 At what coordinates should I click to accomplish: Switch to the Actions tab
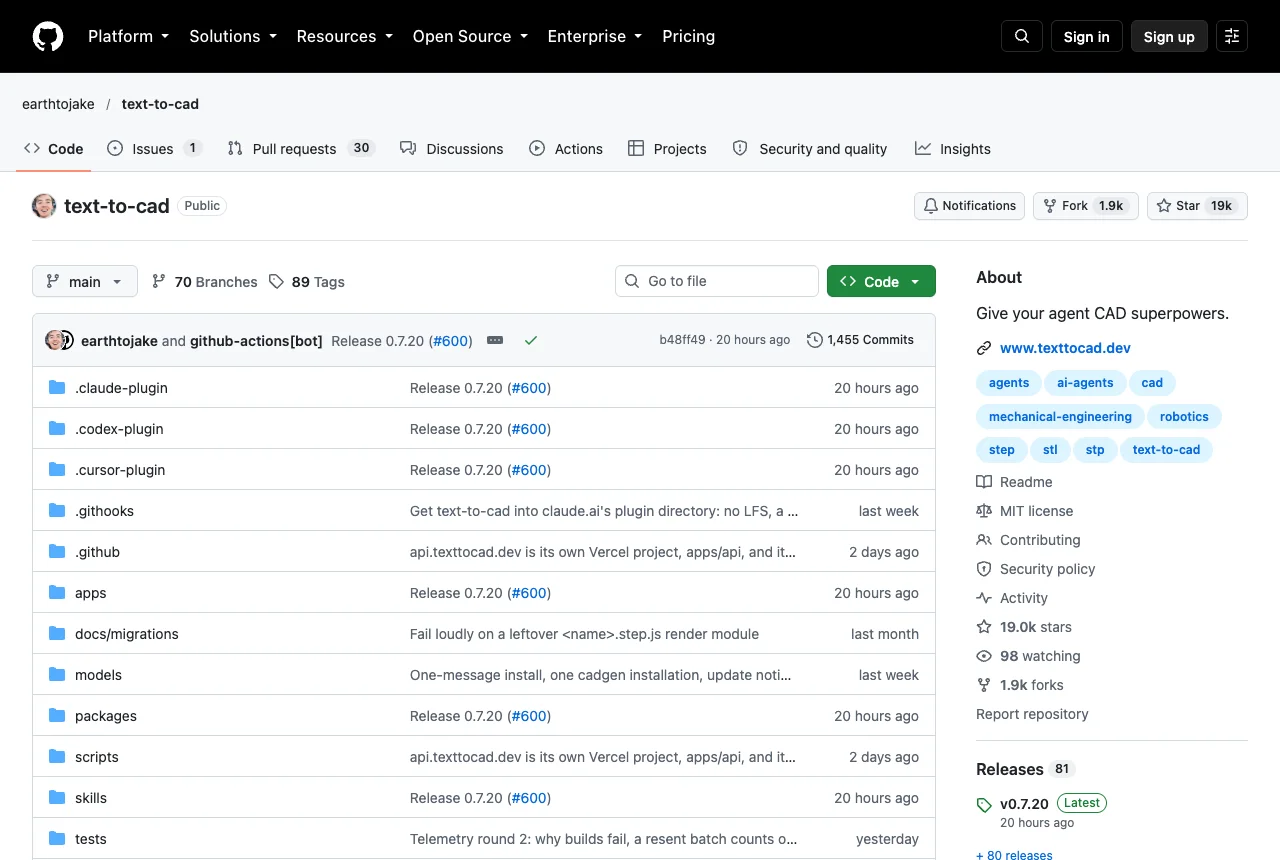tap(566, 149)
